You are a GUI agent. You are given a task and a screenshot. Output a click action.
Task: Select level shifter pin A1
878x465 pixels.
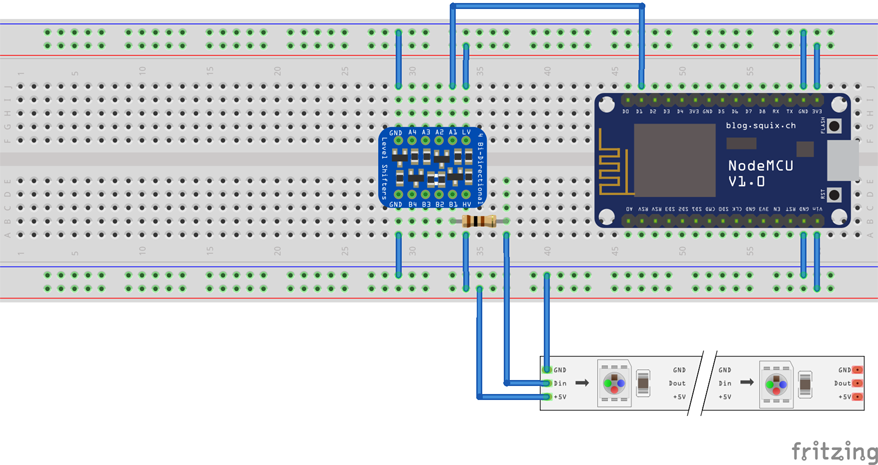452,140
